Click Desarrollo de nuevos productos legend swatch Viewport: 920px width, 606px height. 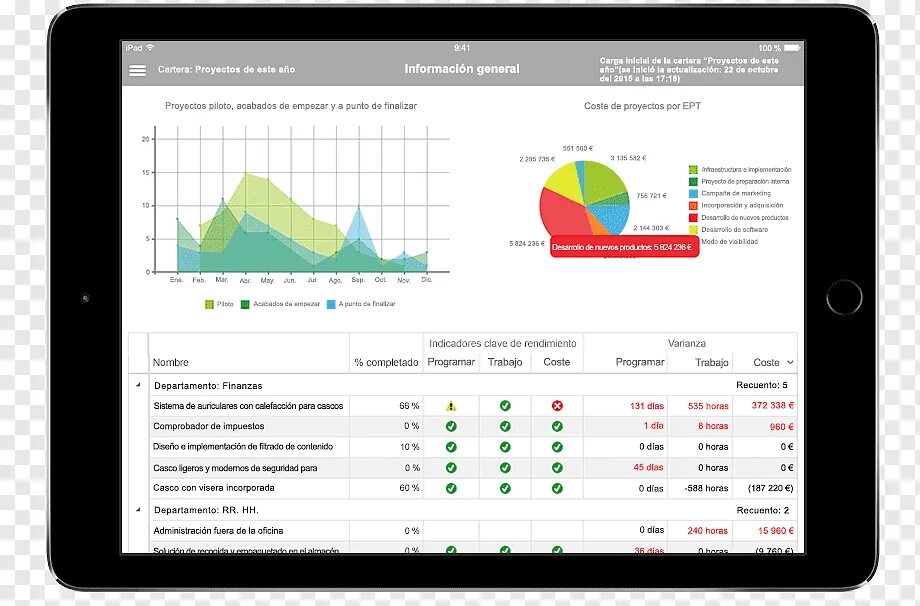coord(693,218)
